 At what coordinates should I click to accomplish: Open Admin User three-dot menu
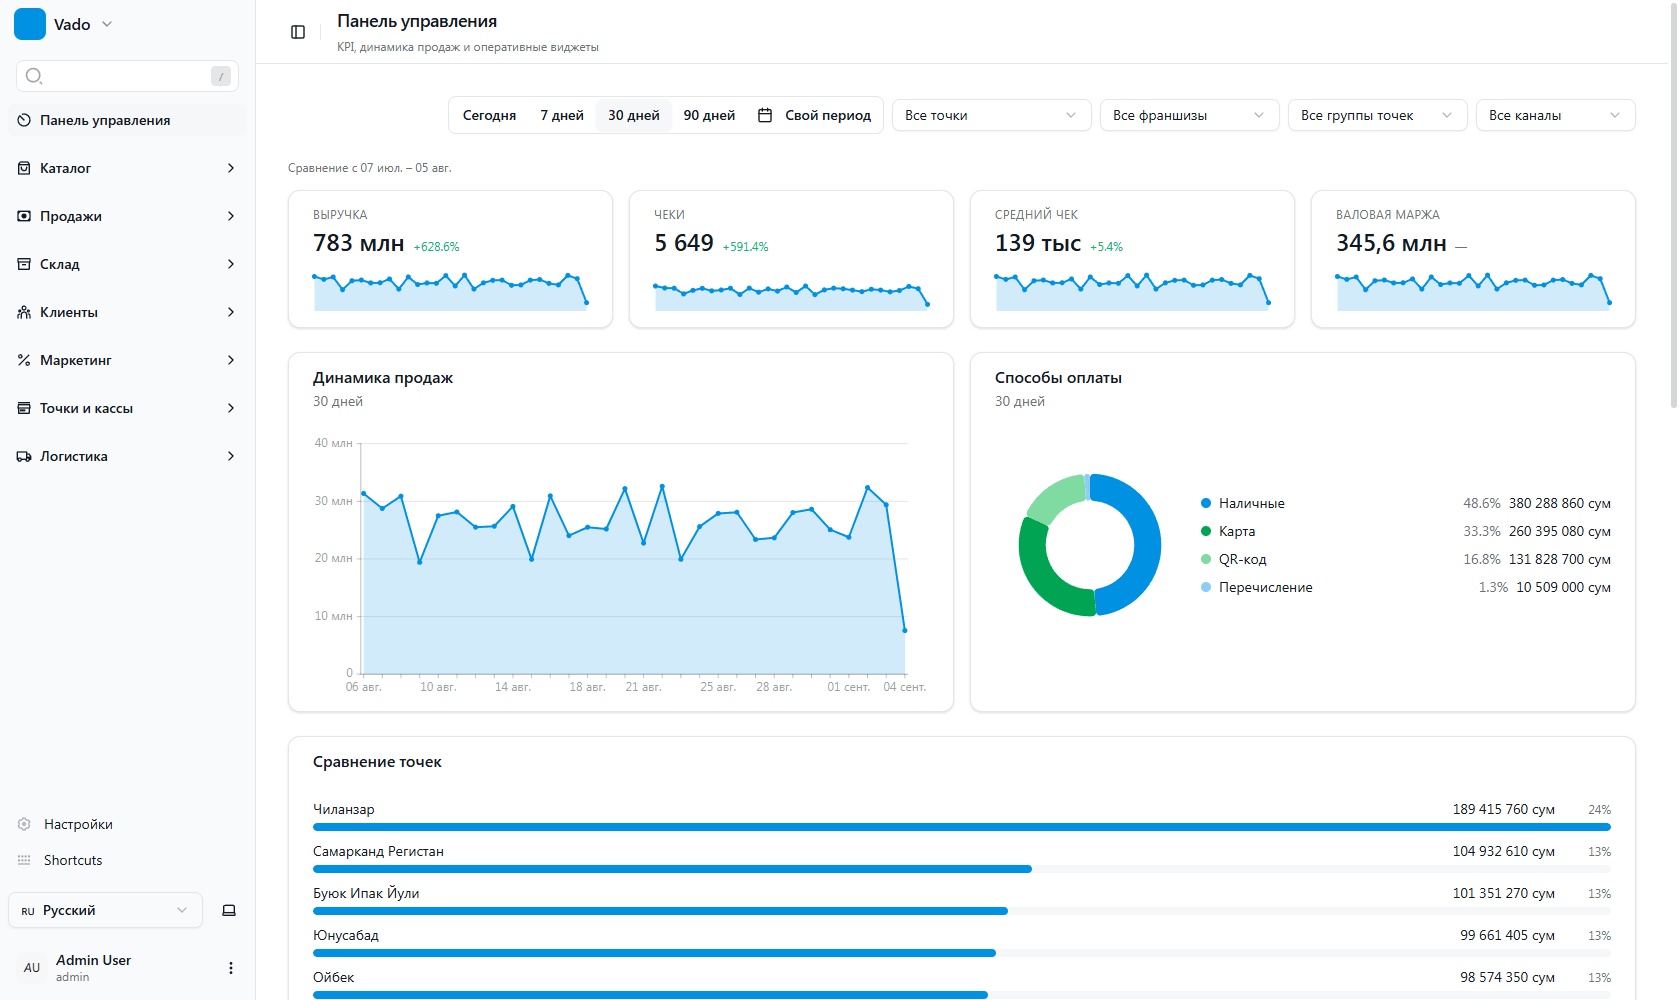point(231,968)
